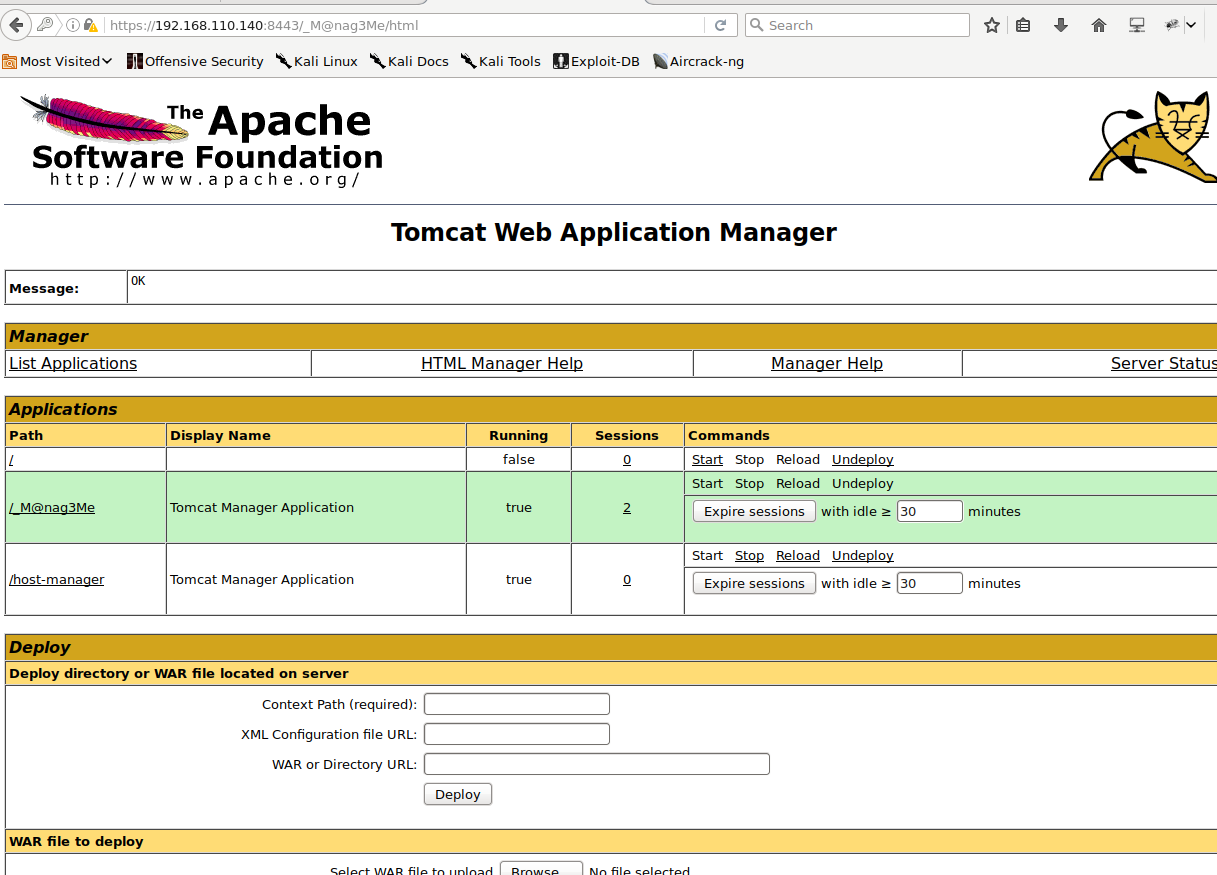Click the key icon in the address bar
Image resolution: width=1217 pixels, height=875 pixels.
tap(45, 25)
